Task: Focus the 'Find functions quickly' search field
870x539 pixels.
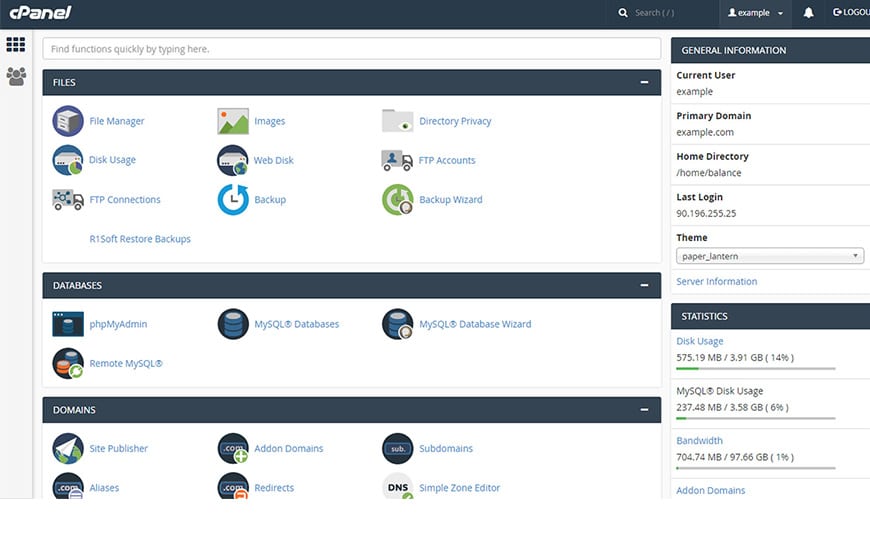Action: pos(351,49)
